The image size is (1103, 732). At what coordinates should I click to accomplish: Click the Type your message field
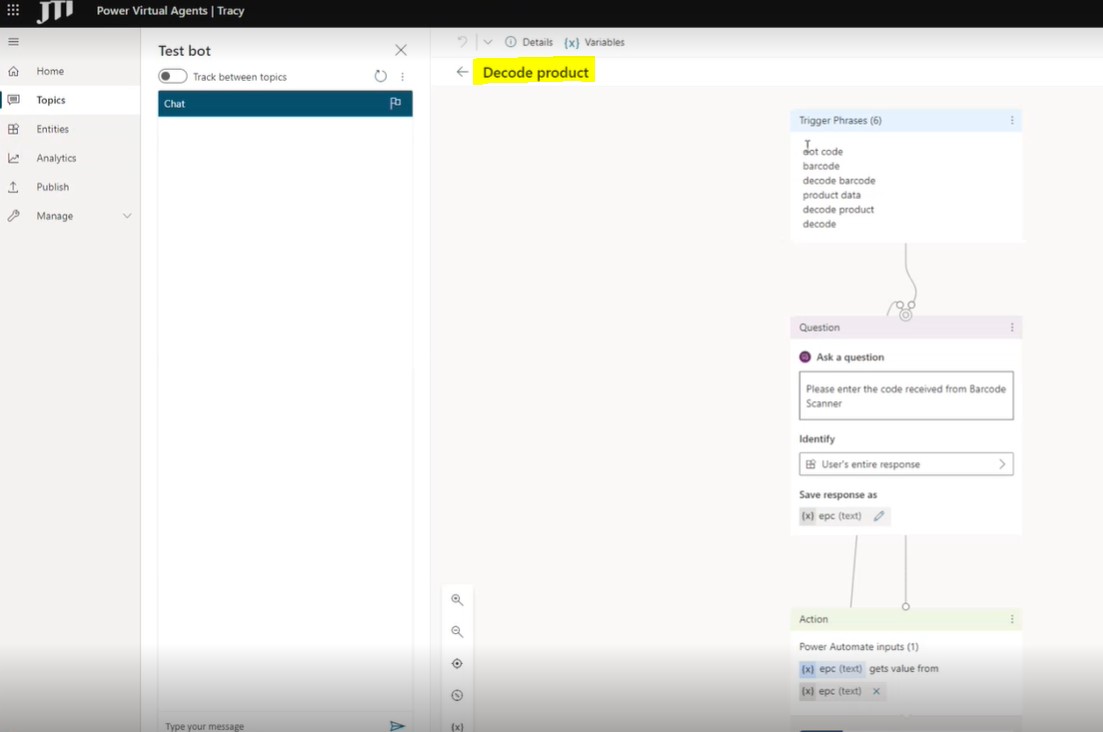coord(274,725)
